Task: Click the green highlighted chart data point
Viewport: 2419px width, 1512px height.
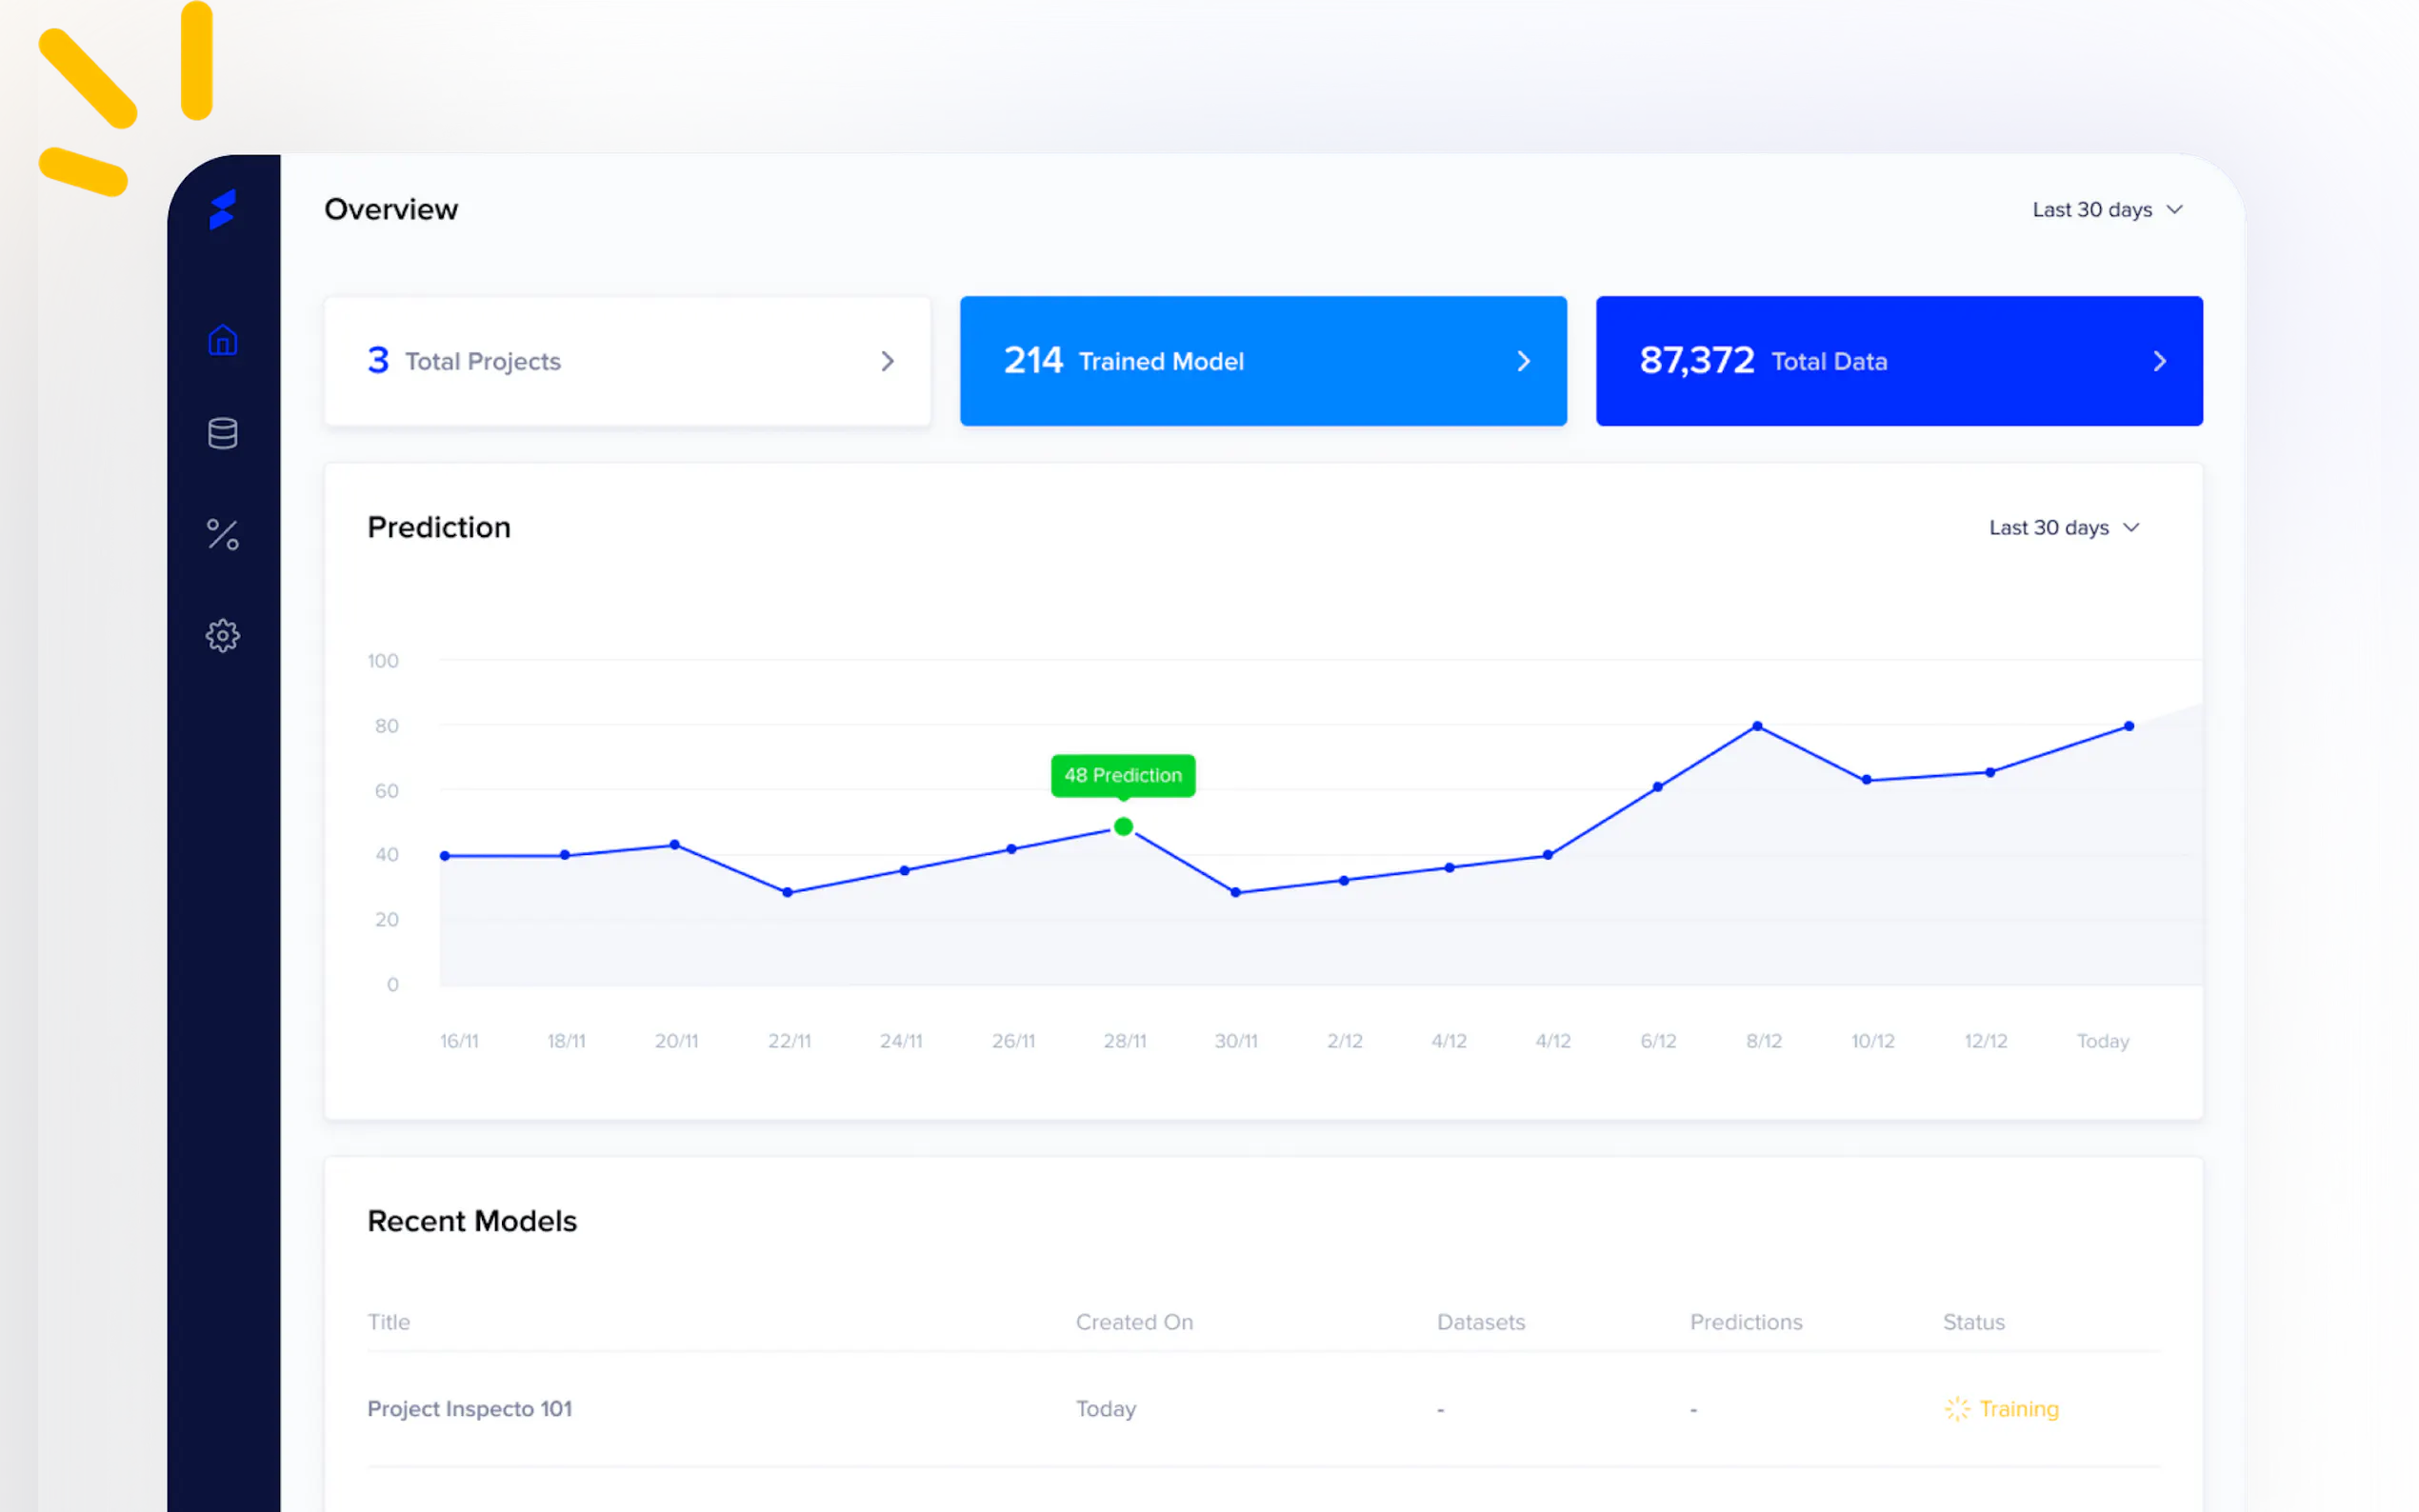Action: tap(1123, 826)
